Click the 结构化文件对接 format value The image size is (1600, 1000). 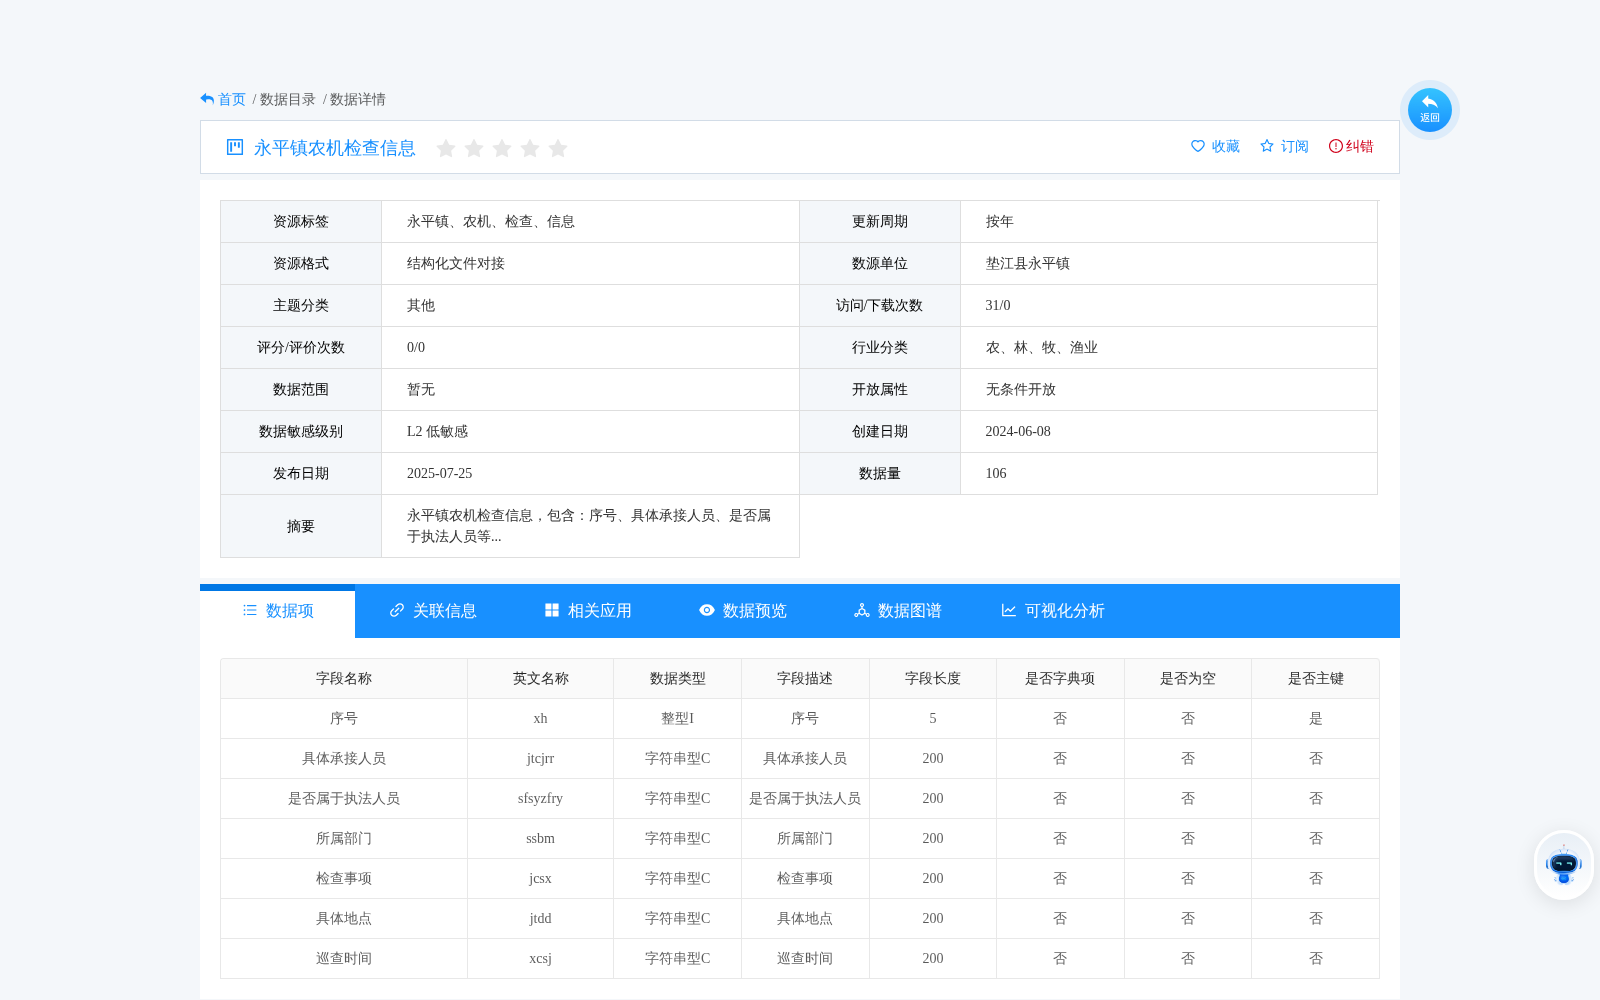click(456, 264)
